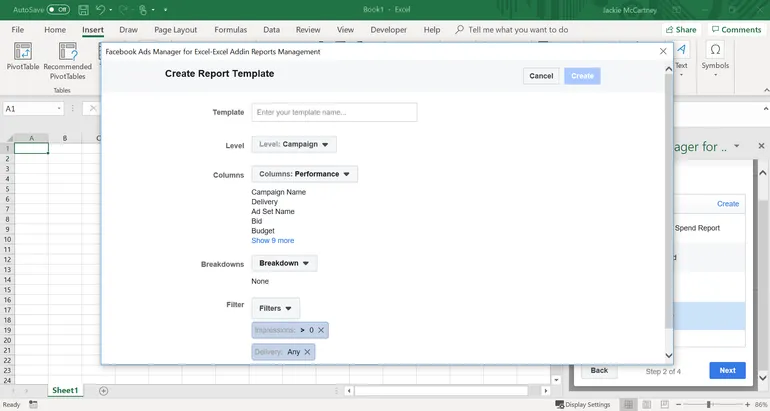Click the 'Show 9 more' link
The image size is (770, 411).
tap(272, 240)
